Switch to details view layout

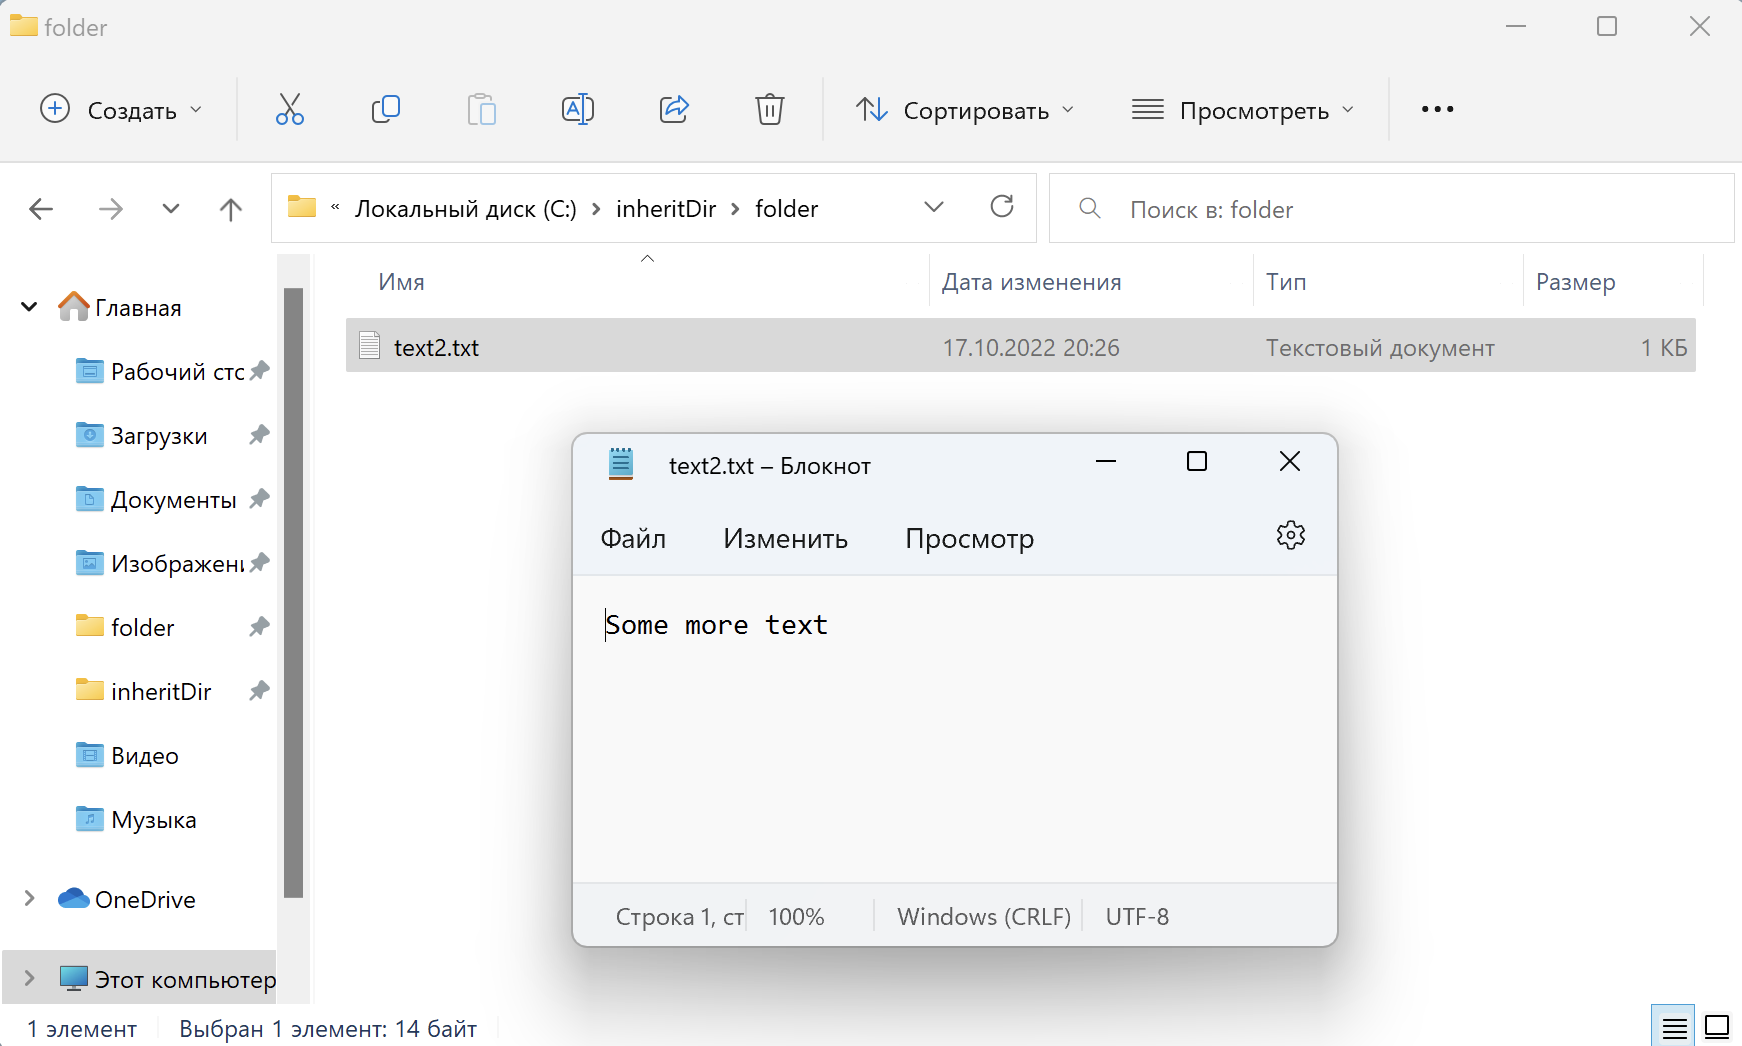[x=1674, y=1027]
